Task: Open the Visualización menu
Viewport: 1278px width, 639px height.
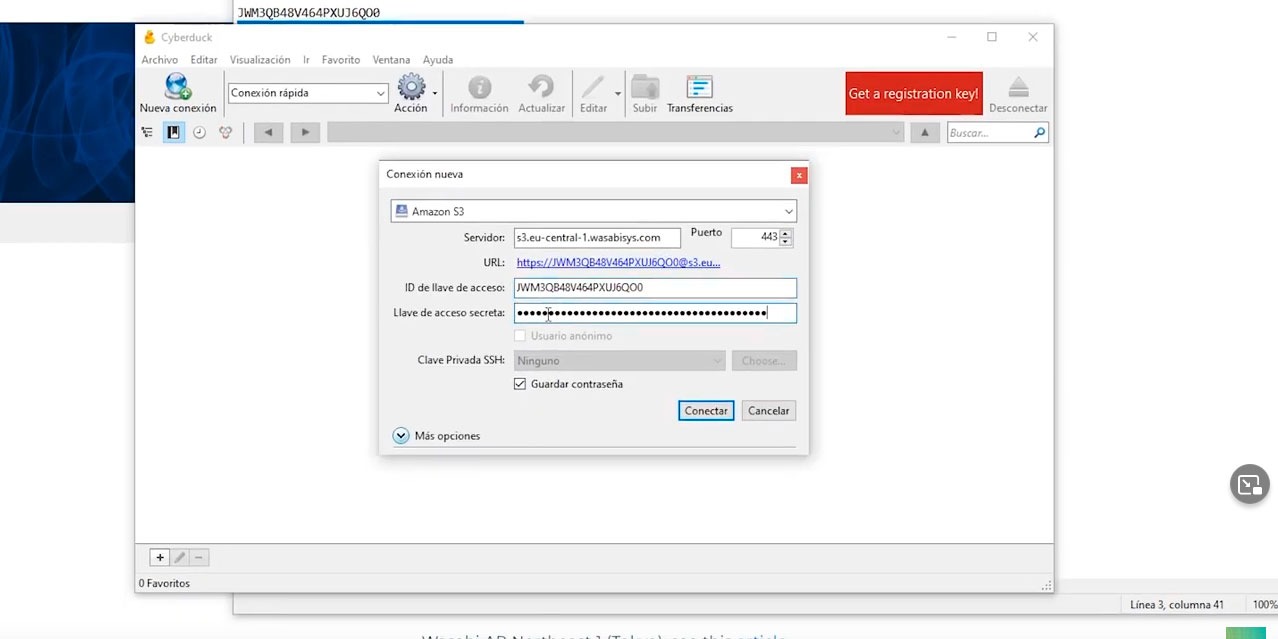Action: pyautogui.click(x=260, y=60)
